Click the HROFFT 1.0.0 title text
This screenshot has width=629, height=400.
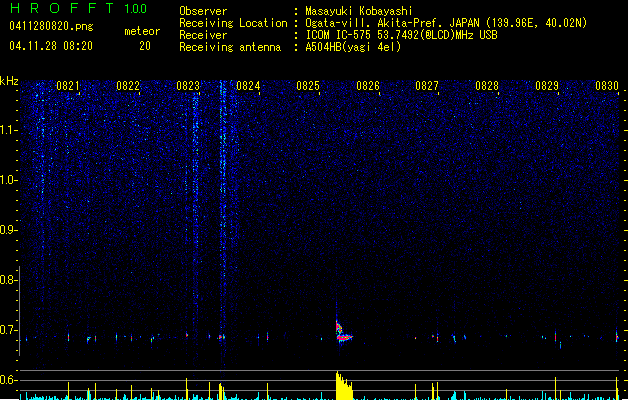click(x=78, y=8)
